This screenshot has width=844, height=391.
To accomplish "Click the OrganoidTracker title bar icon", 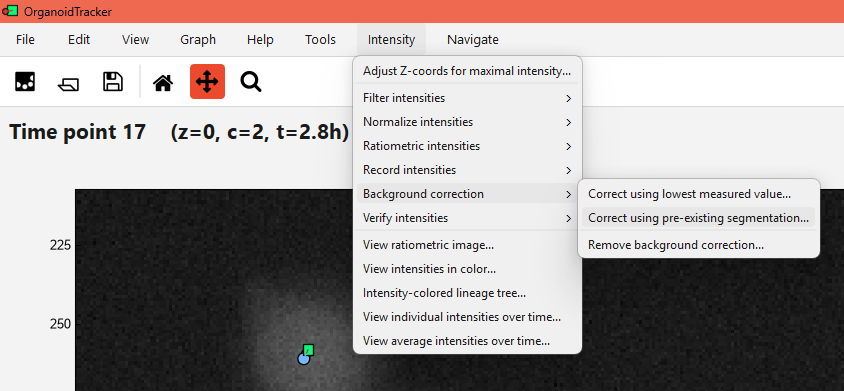I will [x=10, y=11].
